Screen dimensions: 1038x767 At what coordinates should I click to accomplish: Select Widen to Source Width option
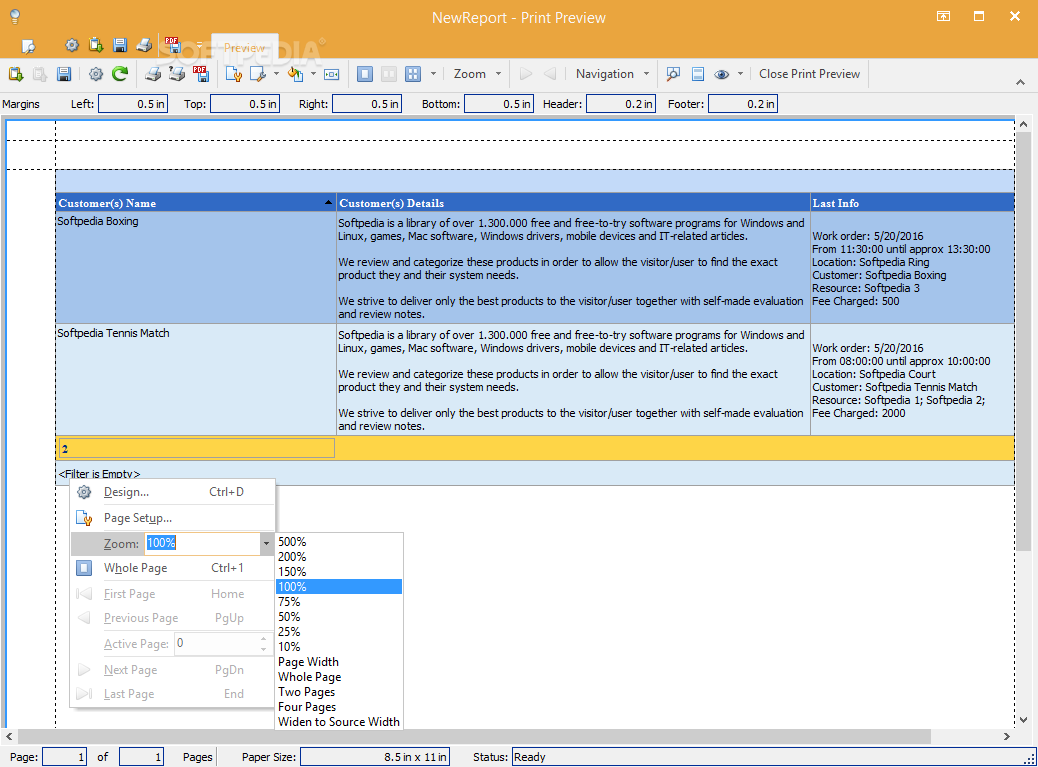pos(338,721)
